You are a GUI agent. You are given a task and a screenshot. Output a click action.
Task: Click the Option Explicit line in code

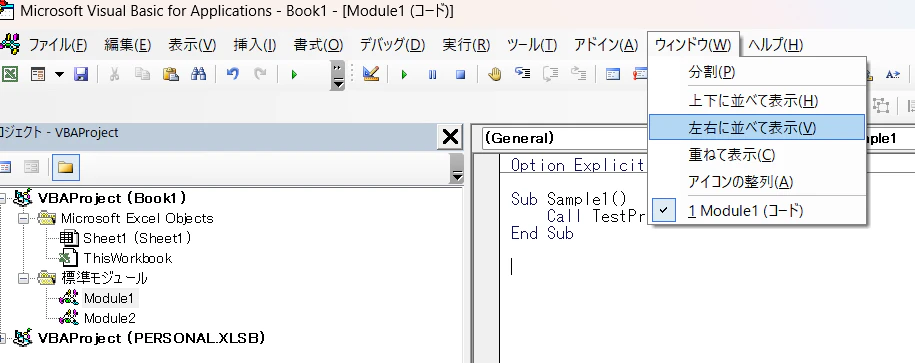click(577, 165)
